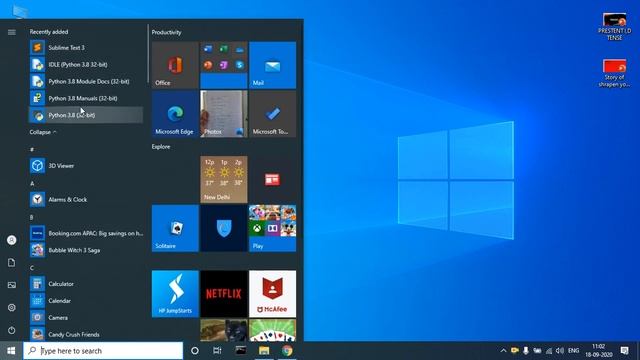The width and height of the screenshot is (640, 360).
Task: Open the HP JumpStarts tile
Action: pos(175,294)
